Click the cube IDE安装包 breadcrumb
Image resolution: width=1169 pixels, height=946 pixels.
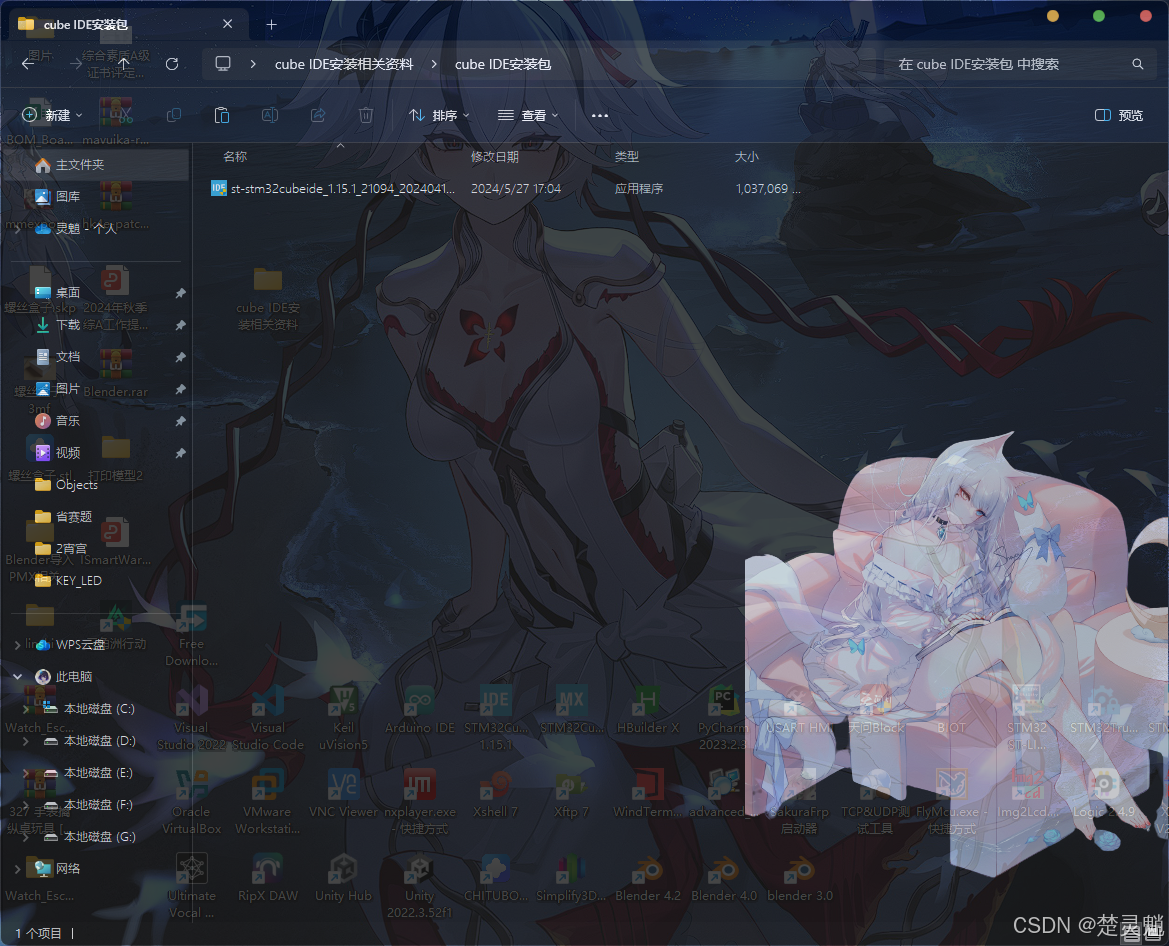[502, 64]
